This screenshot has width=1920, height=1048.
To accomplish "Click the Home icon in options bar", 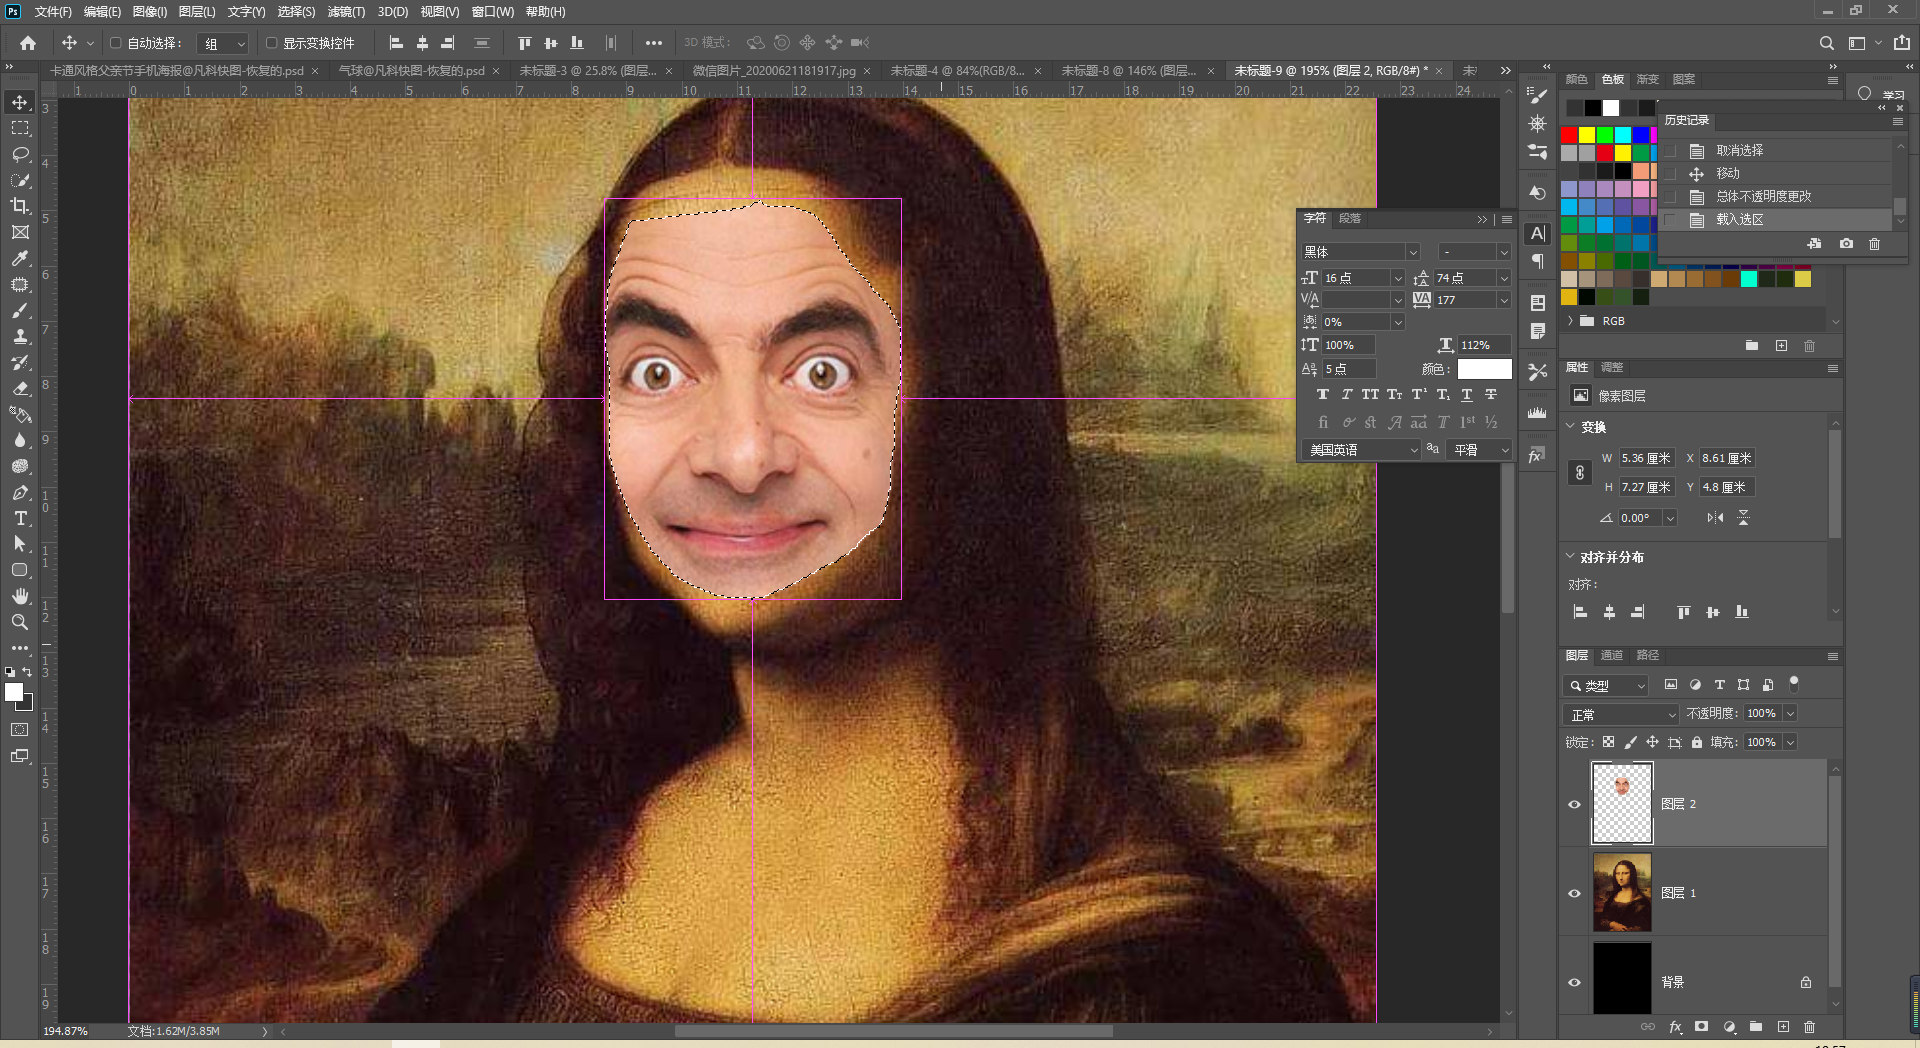I will [28, 43].
